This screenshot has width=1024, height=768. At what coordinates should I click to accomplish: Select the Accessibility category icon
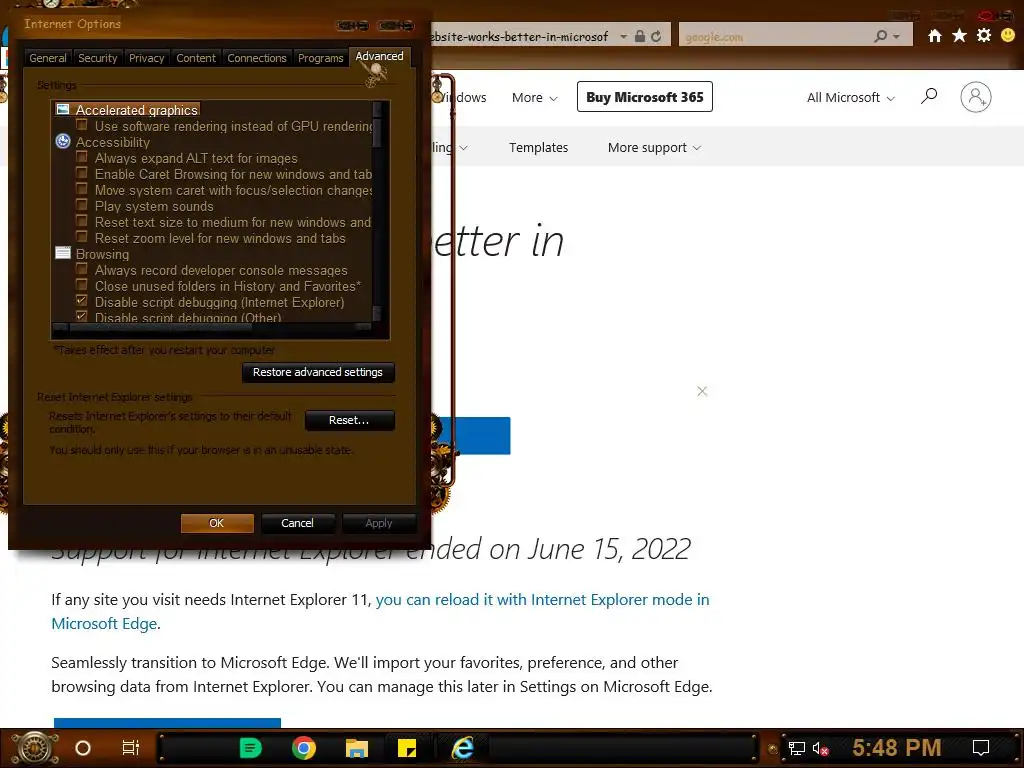click(63, 141)
